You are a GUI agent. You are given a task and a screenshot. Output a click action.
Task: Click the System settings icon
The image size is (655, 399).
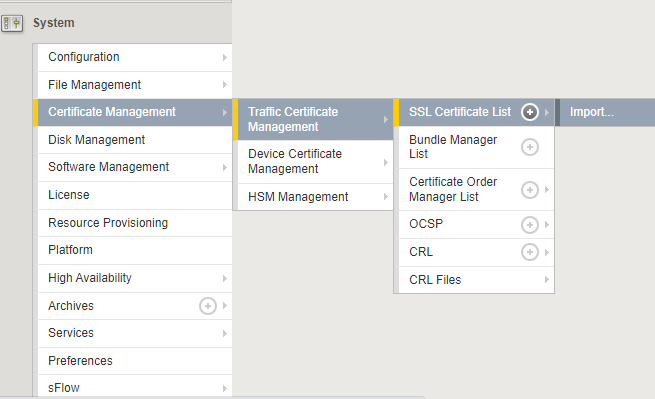[12, 23]
